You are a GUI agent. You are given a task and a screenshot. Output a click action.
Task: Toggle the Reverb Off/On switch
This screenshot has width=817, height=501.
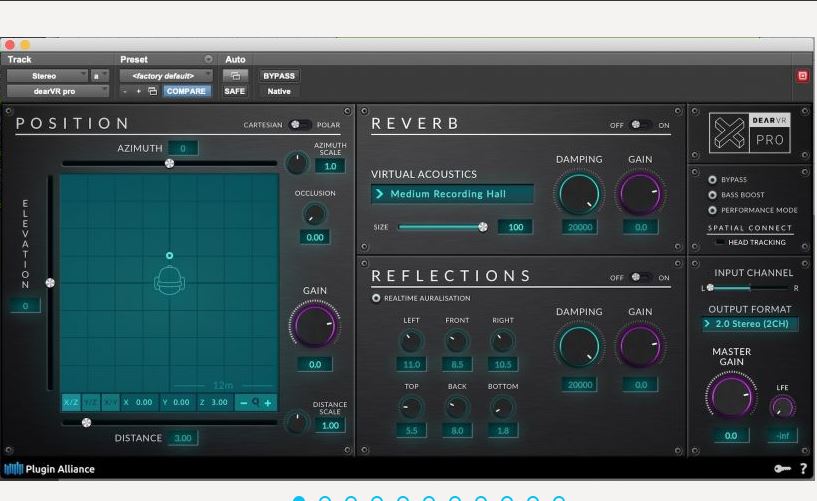coord(640,124)
